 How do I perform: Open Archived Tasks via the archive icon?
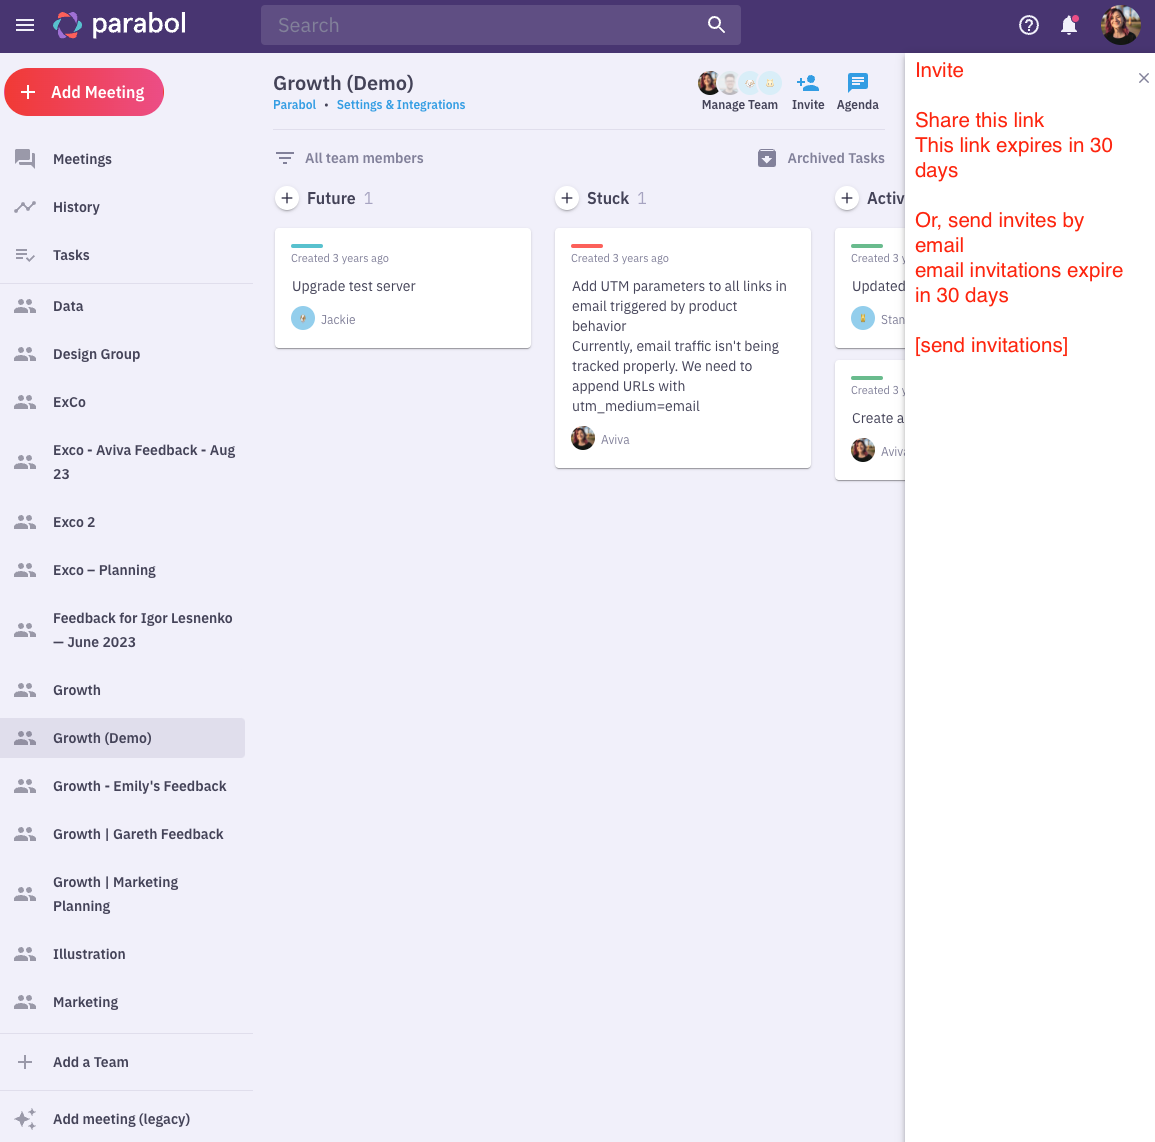pyautogui.click(x=766, y=157)
